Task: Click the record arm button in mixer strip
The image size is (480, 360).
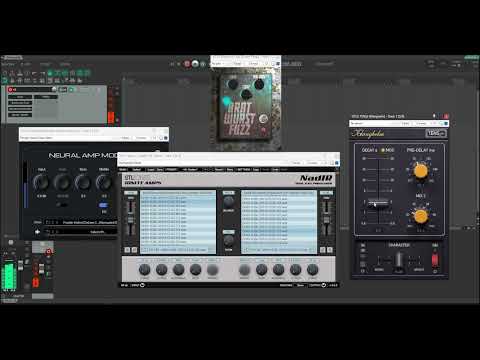Action: pos(49,252)
